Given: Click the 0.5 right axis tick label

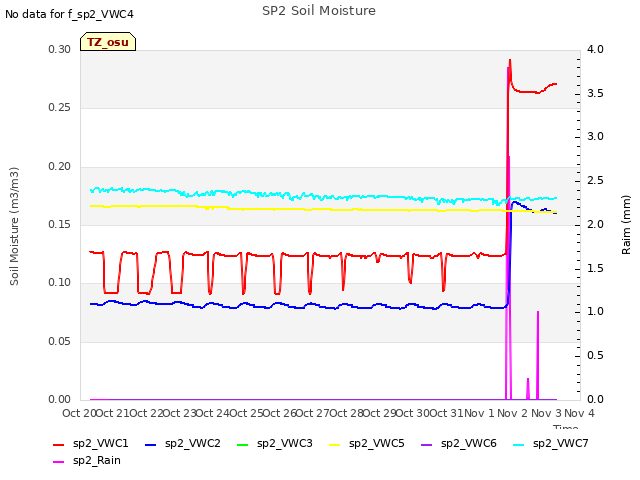Looking at the screenshot, I should (595, 356).
